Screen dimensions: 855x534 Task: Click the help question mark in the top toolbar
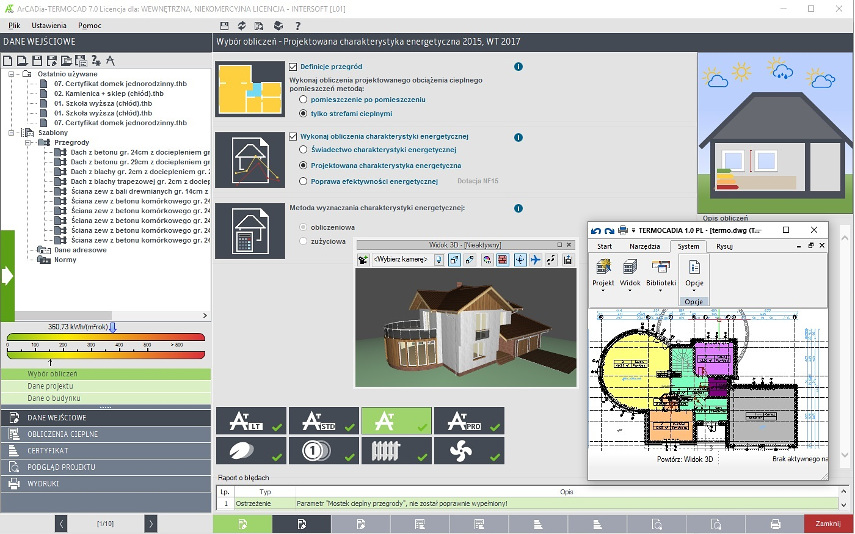pos(298,26)
